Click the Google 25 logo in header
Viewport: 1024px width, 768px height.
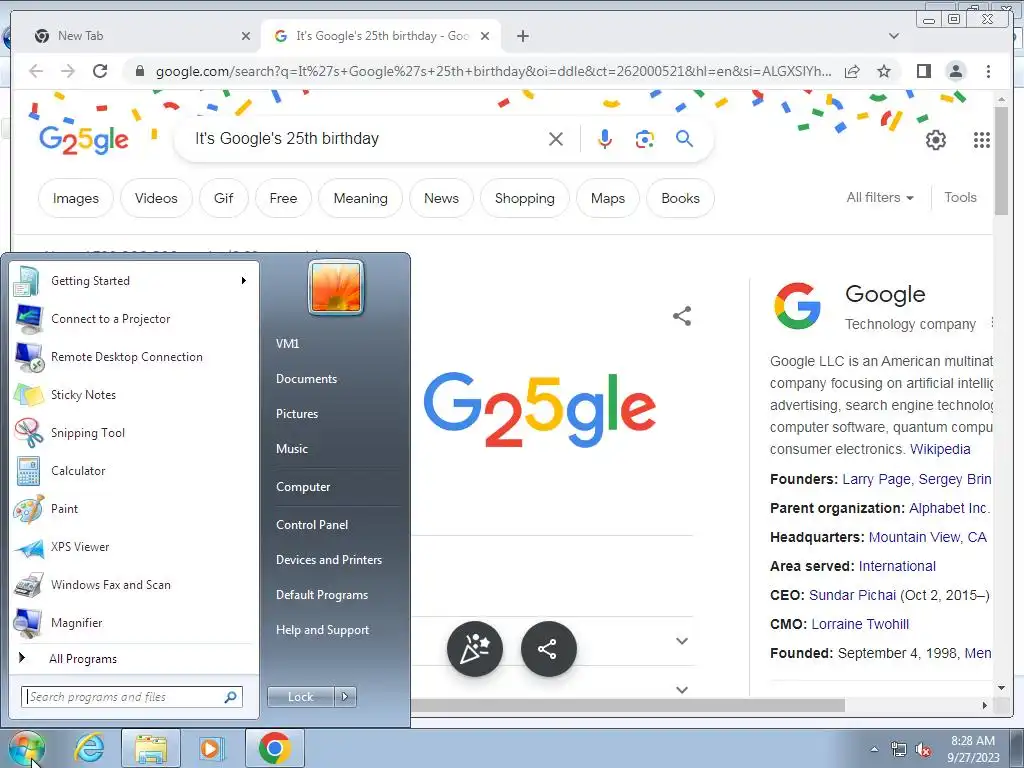(84, 139)
